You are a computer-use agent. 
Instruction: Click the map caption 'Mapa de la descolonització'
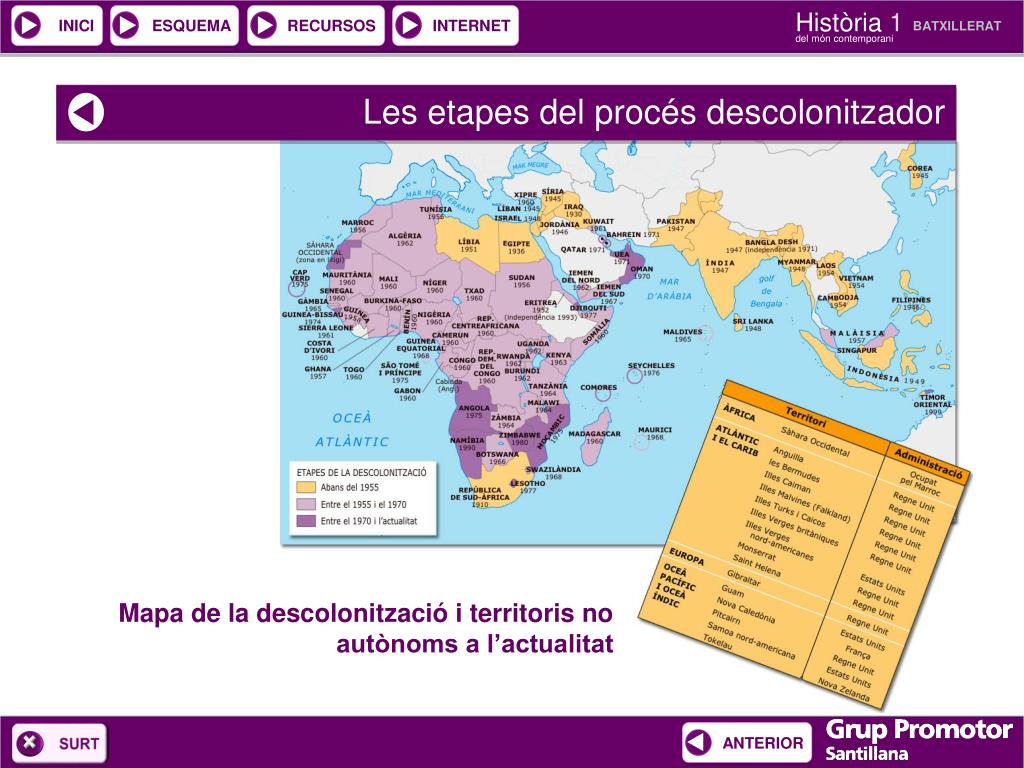[x=366, y=628]
